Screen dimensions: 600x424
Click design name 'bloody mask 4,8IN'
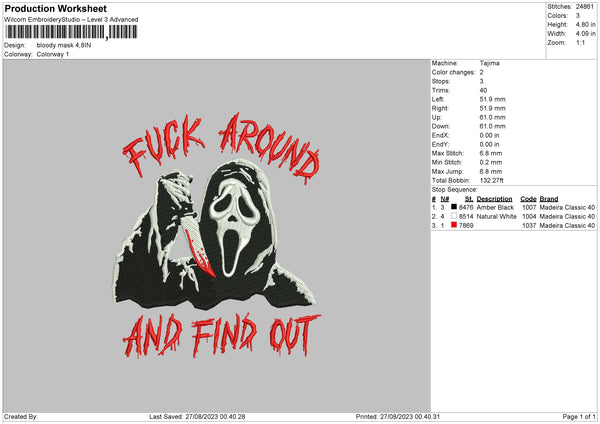point(64,45)
